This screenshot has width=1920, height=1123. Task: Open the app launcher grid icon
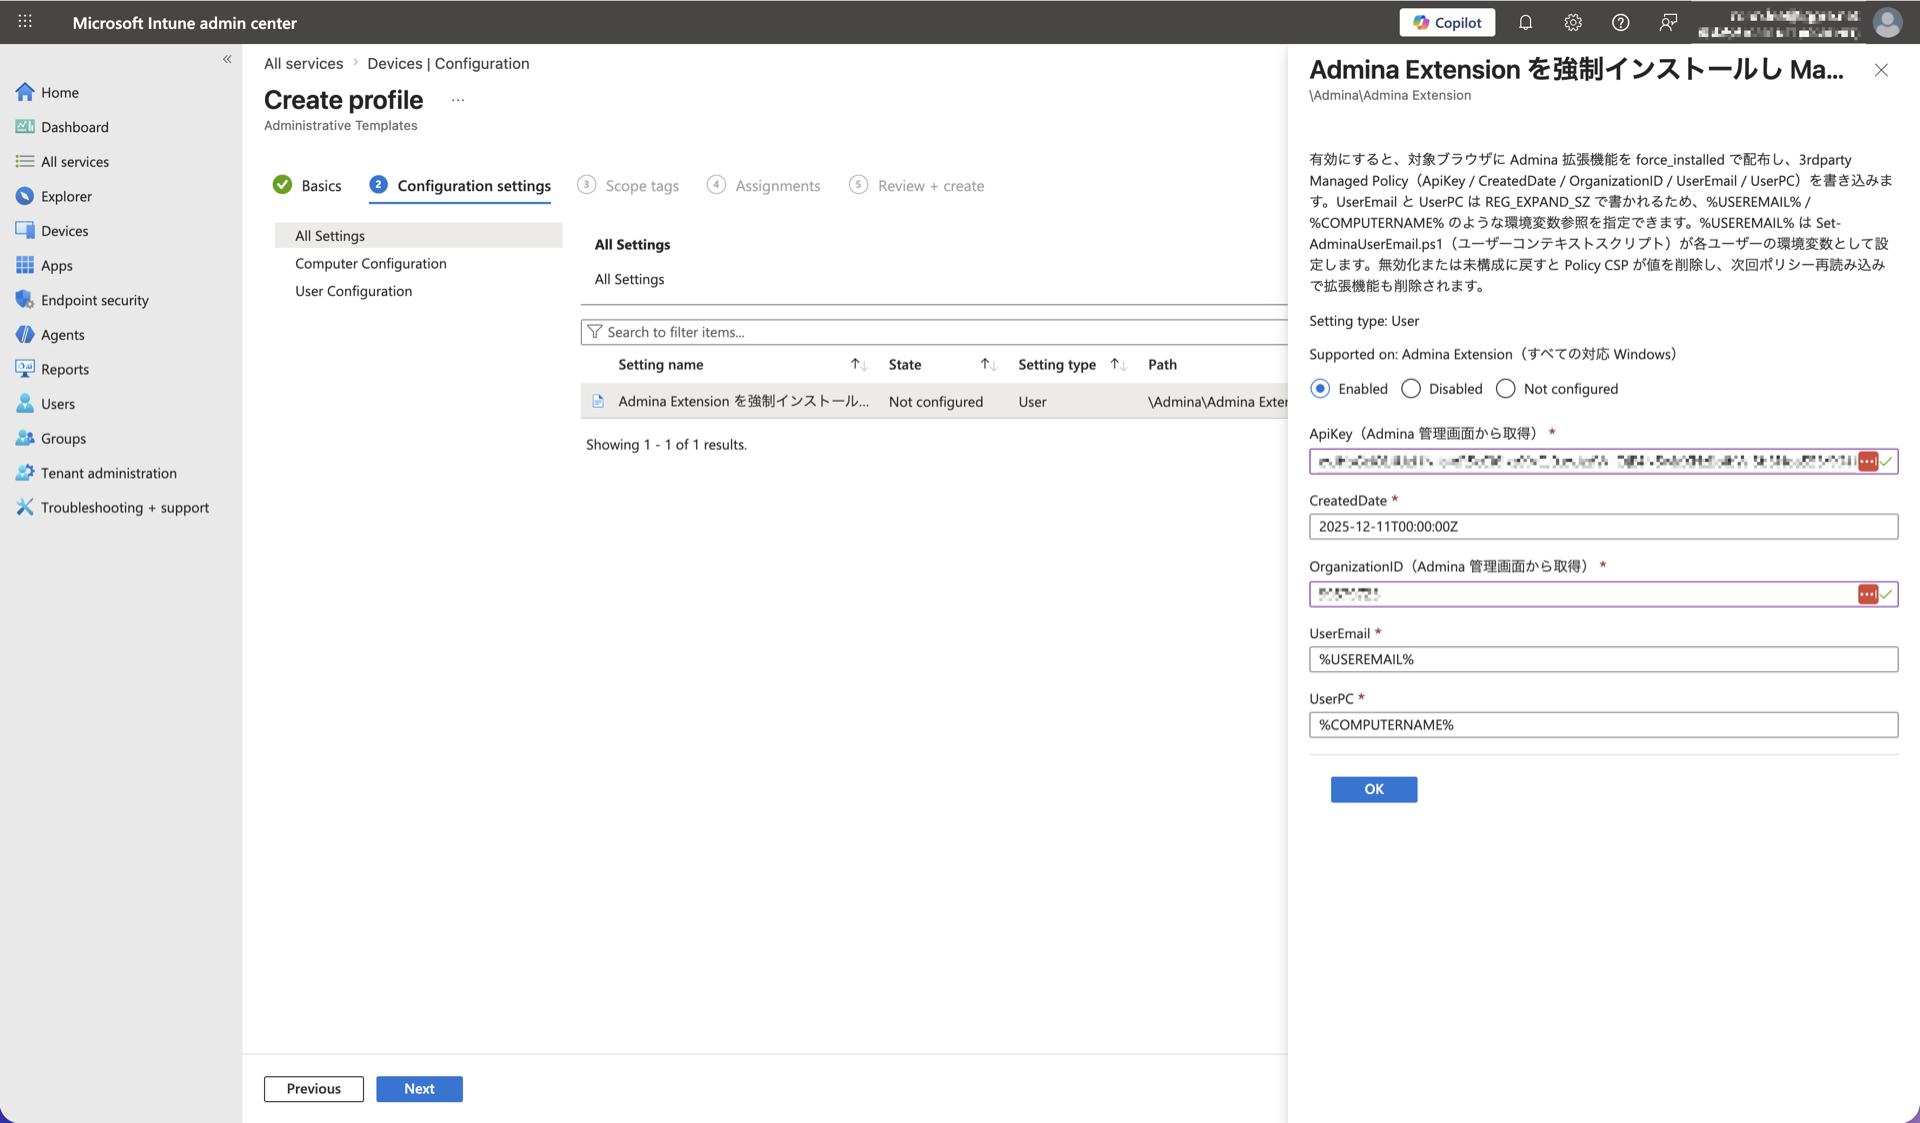pos(25,21)
